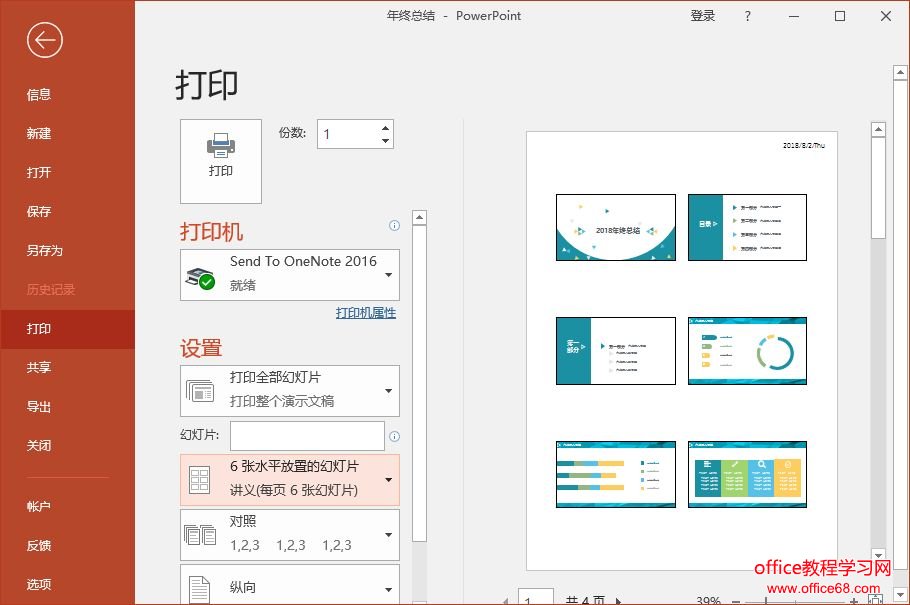The width and height of the screenshot is (910, 605).
Task: Click the printer info icon beside 打印机
Action: pyautogui.click(x=394, y=226)
